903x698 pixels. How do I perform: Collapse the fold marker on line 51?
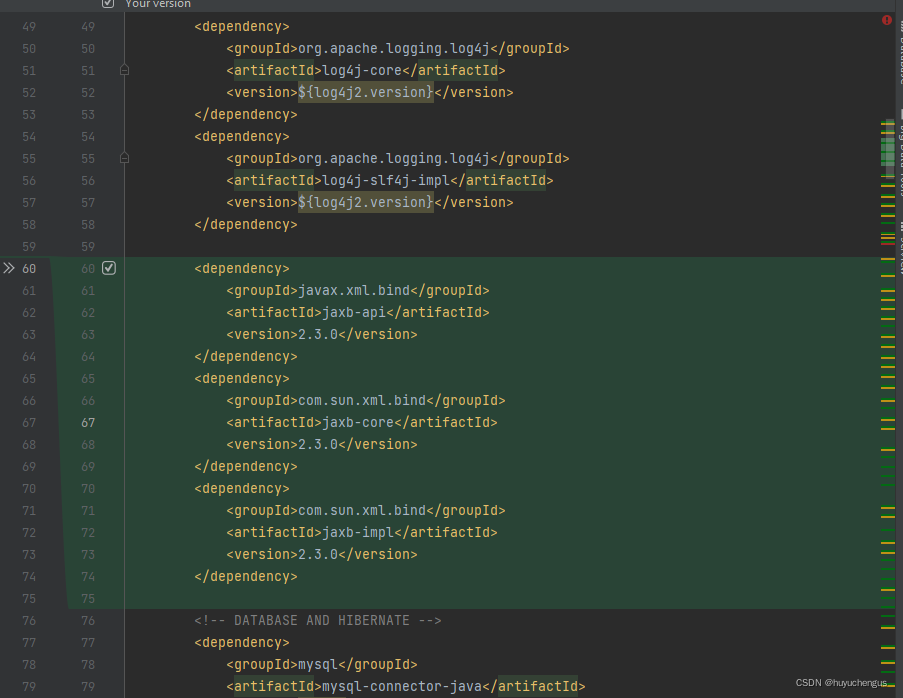pos(124,70)
